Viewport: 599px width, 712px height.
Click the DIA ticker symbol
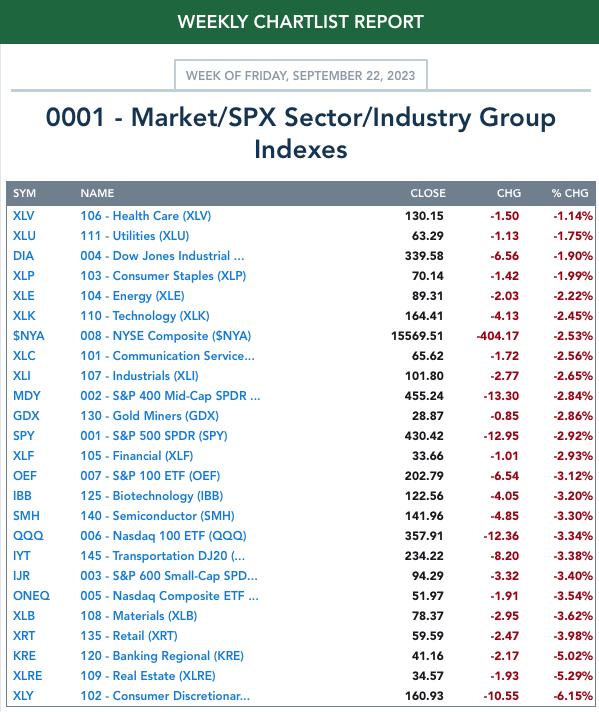point(23,256)
